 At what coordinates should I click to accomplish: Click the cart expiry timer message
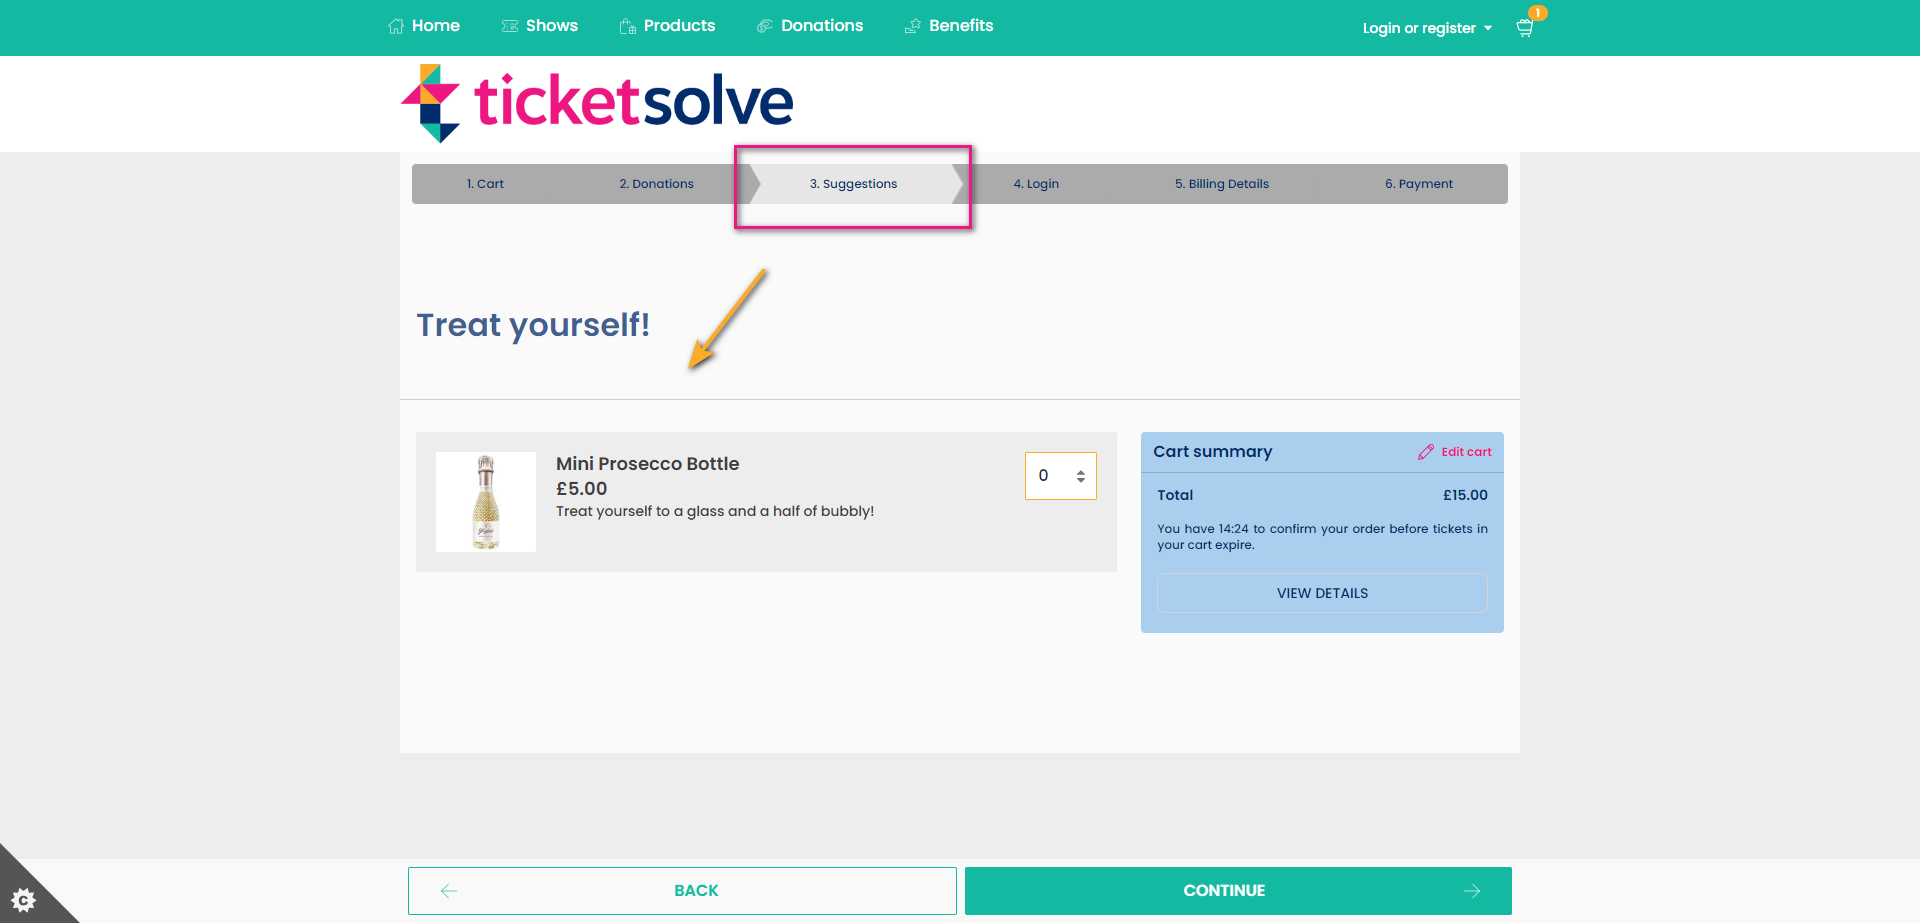(x=1322, y=537)
